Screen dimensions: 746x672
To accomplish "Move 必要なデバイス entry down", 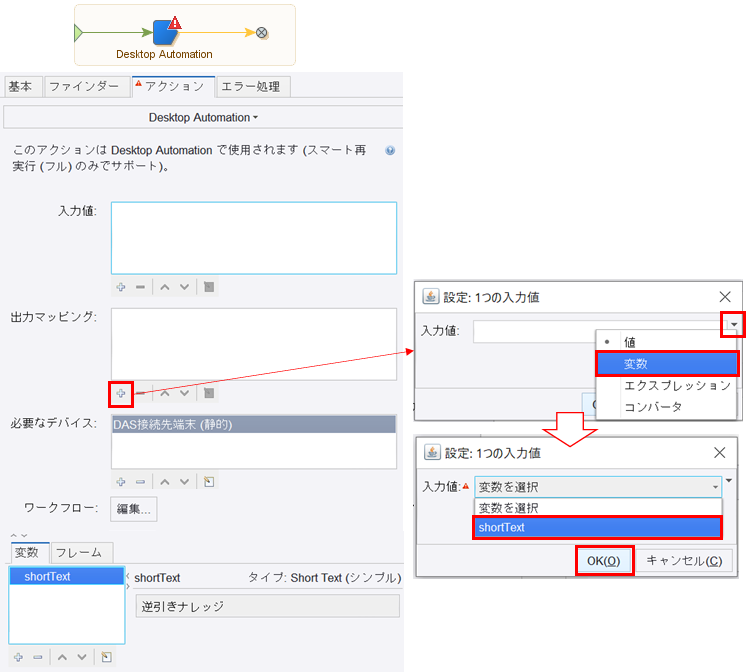I will [185, 482].
